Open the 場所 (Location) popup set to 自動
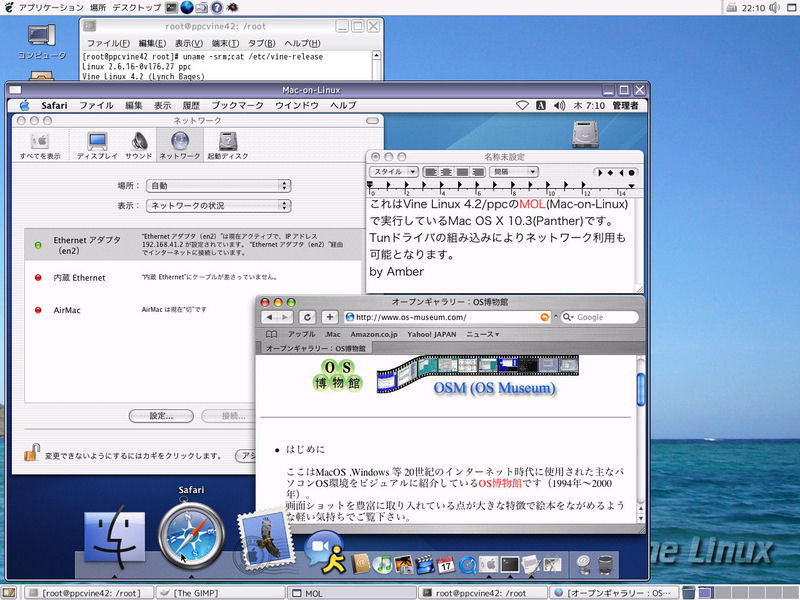800x600 pixels. click(218, 186)
